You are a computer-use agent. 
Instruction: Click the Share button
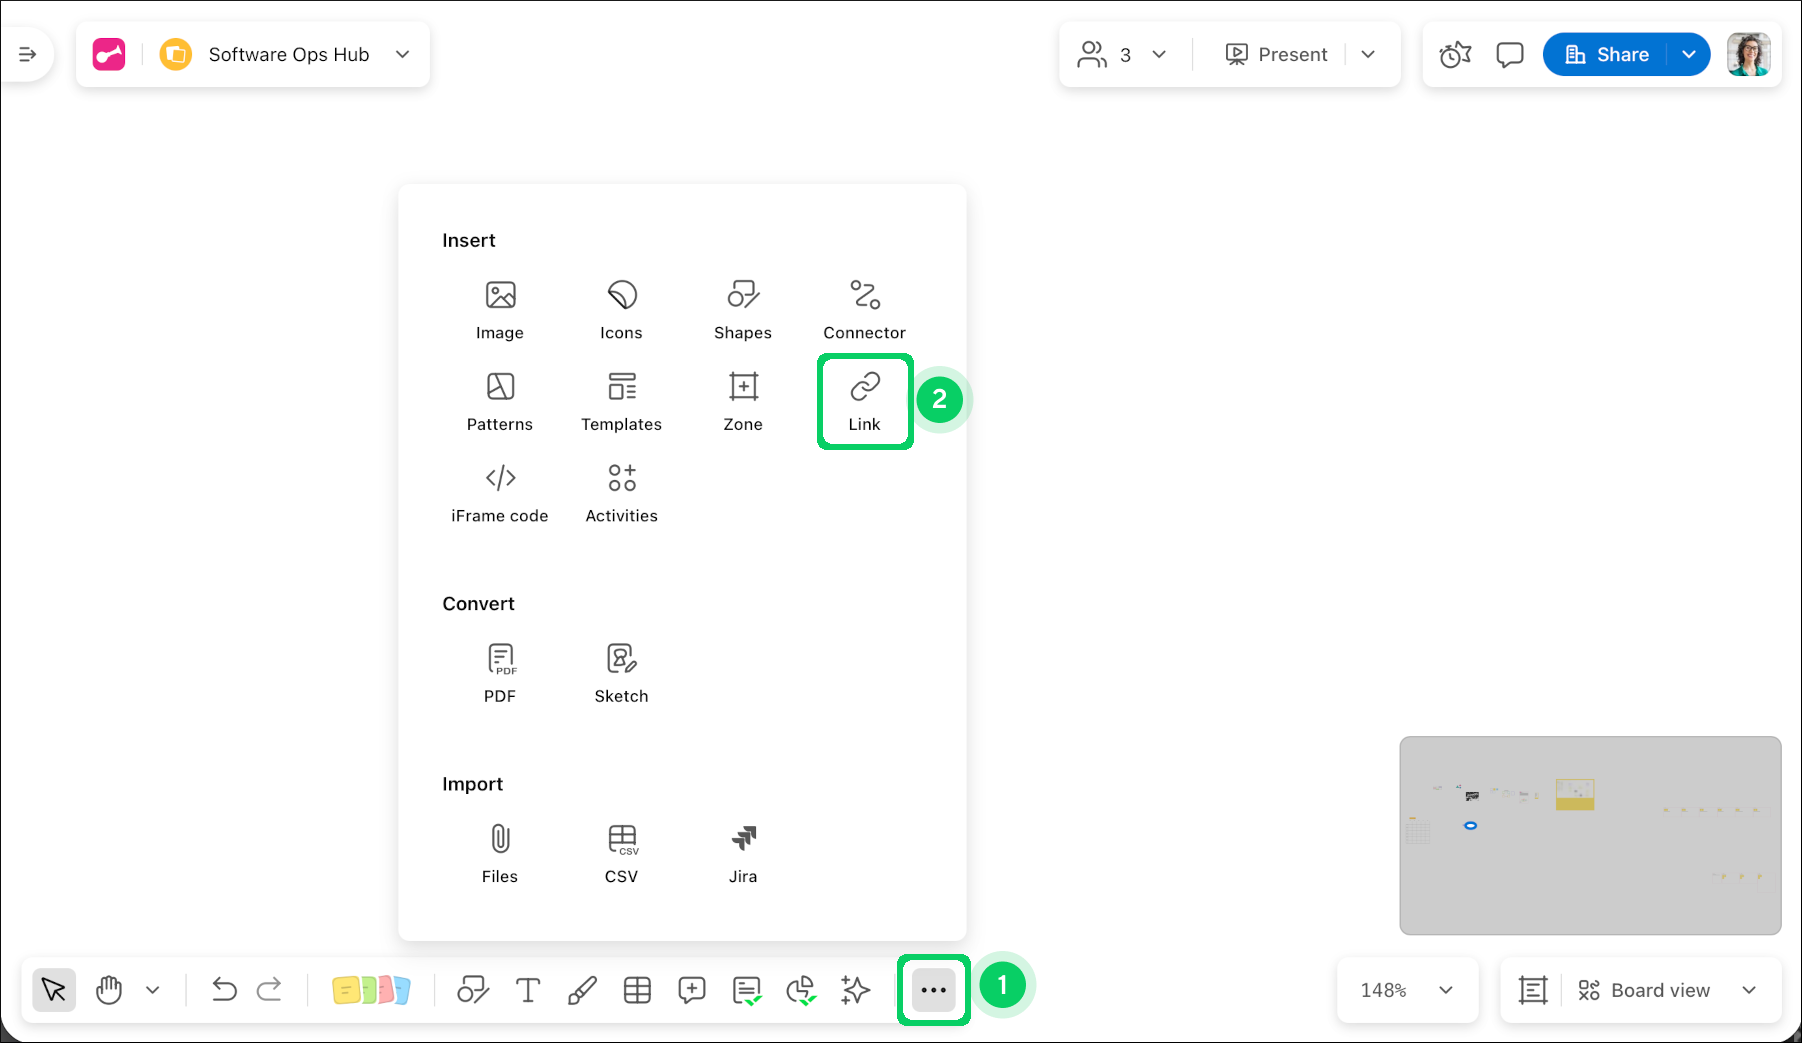1606,55
